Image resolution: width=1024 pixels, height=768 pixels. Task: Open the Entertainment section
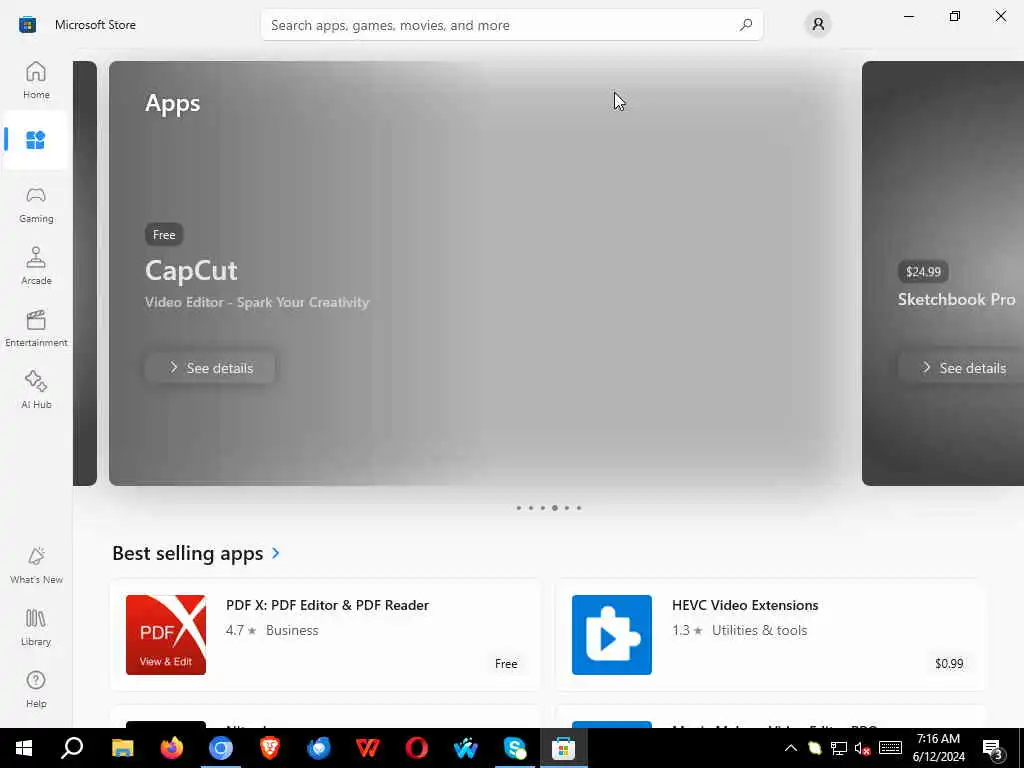pos(36,328)
